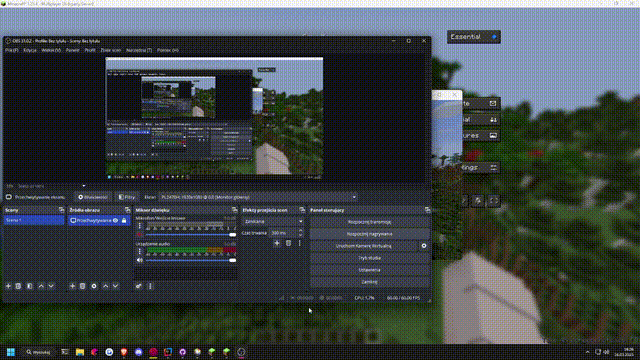Open Ustawienia settings button
640x360 pixels.
click(x=369, y=270)
